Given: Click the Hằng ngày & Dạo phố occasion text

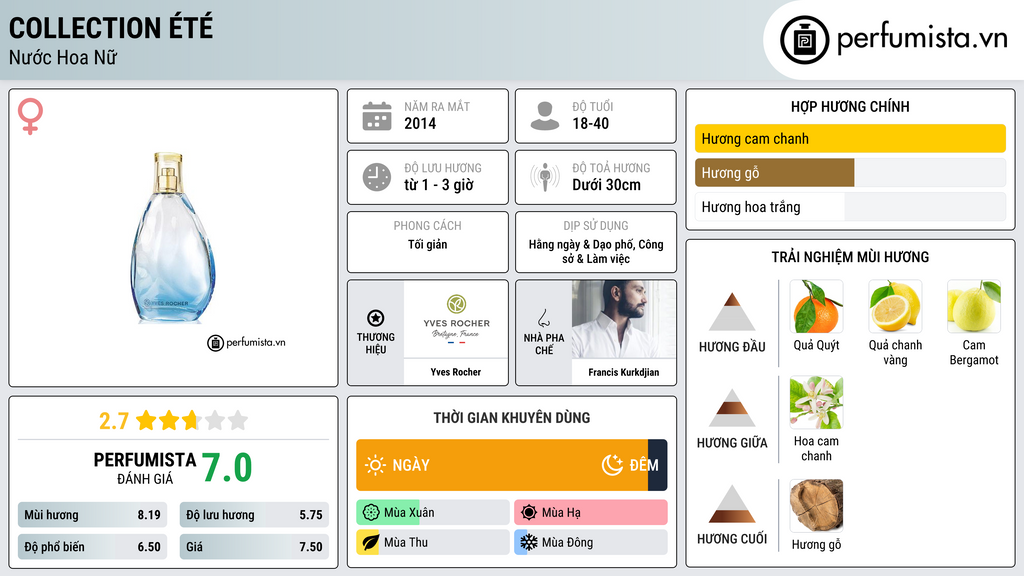Looking at the screenshot, I should (596, 251).
